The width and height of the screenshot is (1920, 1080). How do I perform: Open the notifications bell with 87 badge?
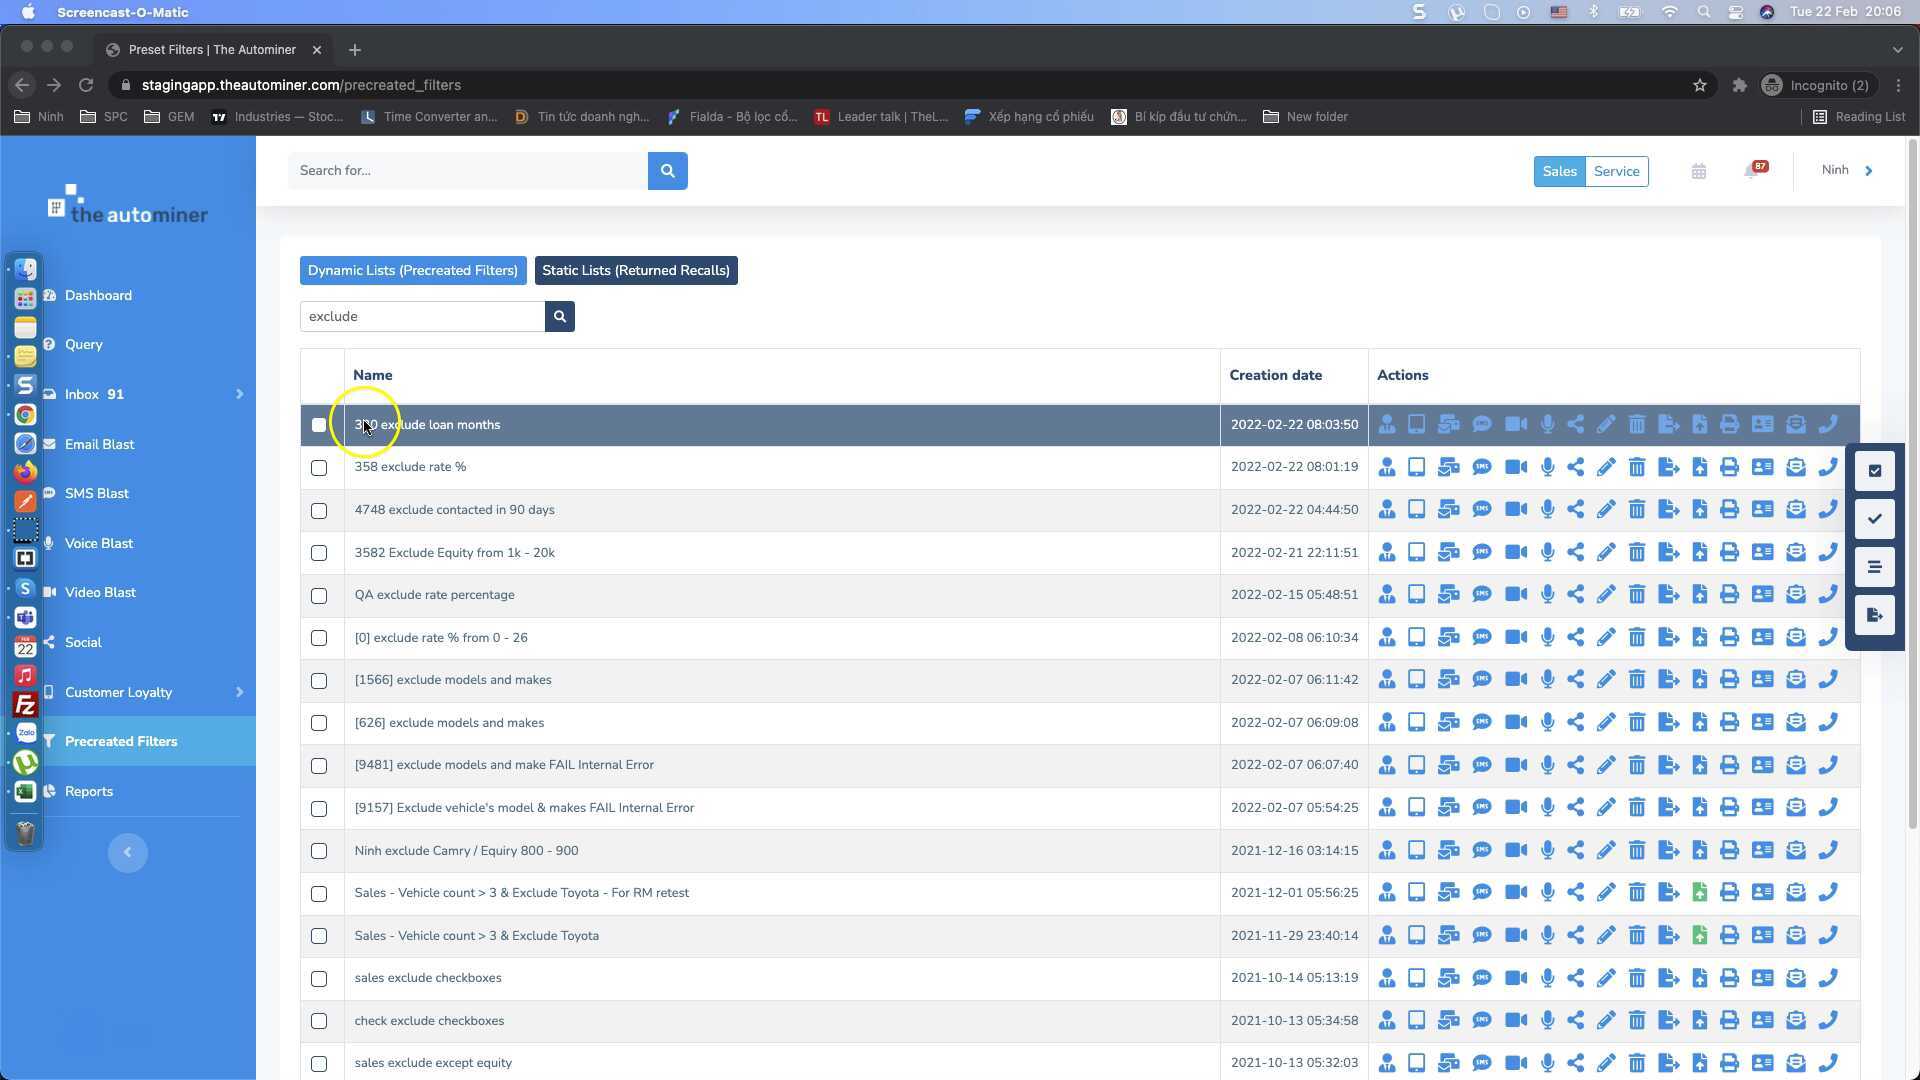click(1751, 171)
